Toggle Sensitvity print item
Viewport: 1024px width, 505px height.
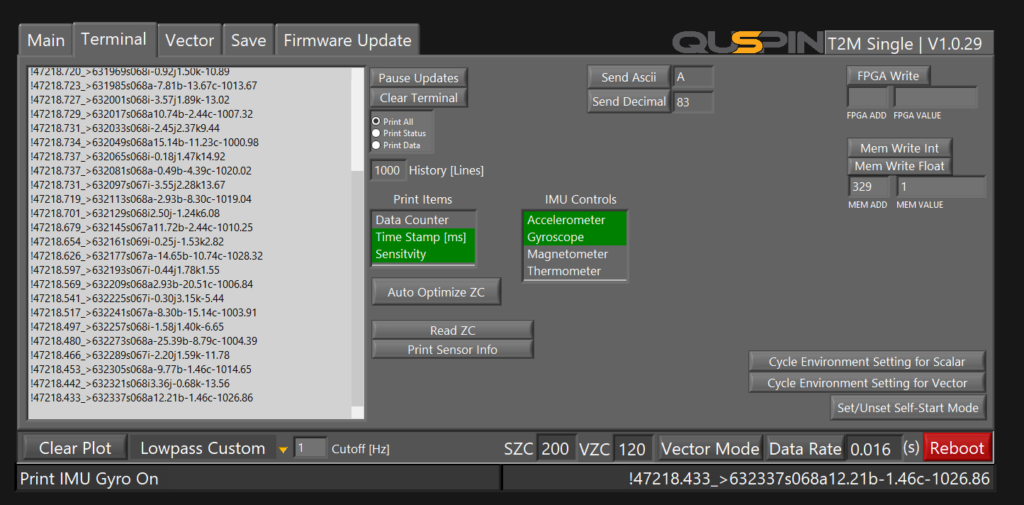[423, 254]
